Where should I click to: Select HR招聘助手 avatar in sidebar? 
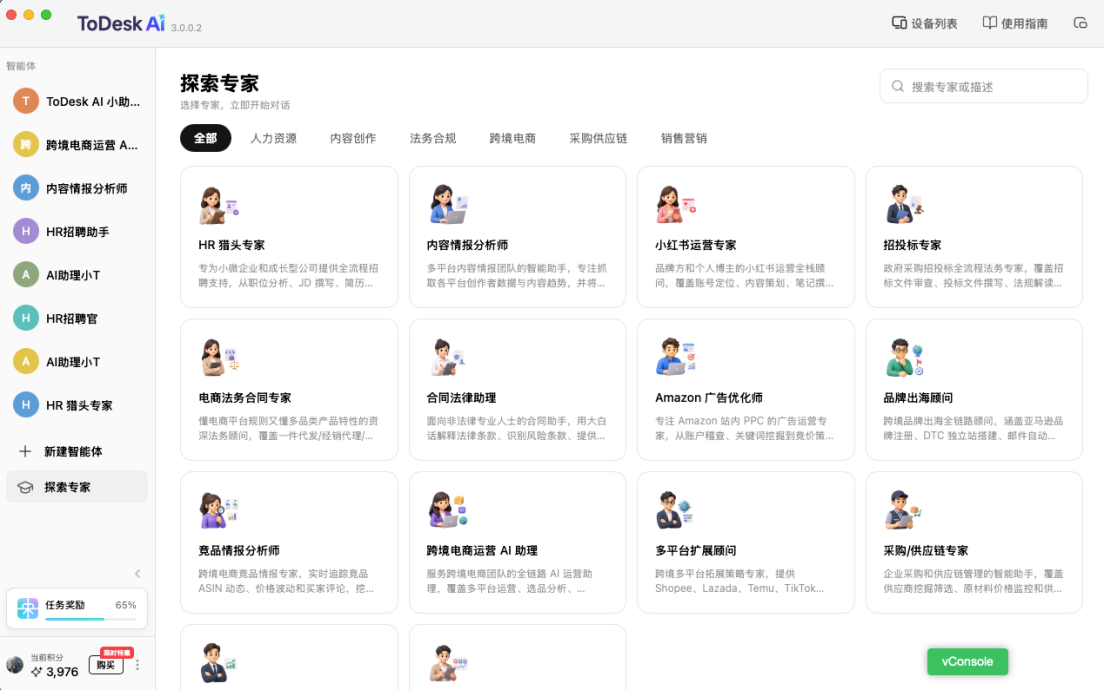26,232
